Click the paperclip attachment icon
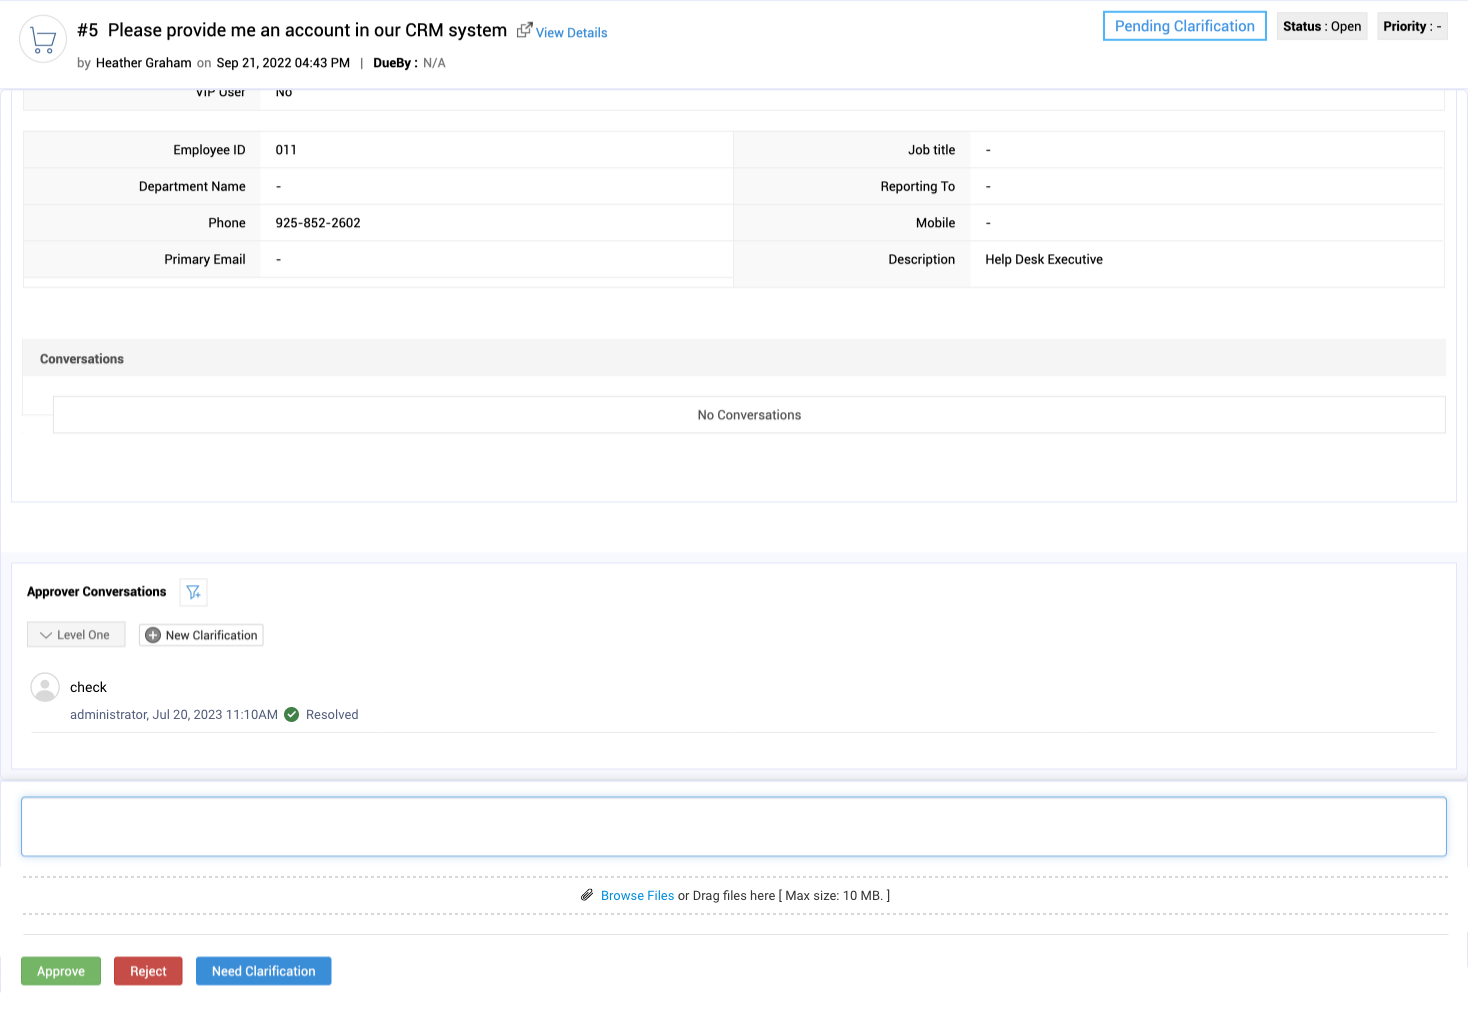 click(587, 895)
